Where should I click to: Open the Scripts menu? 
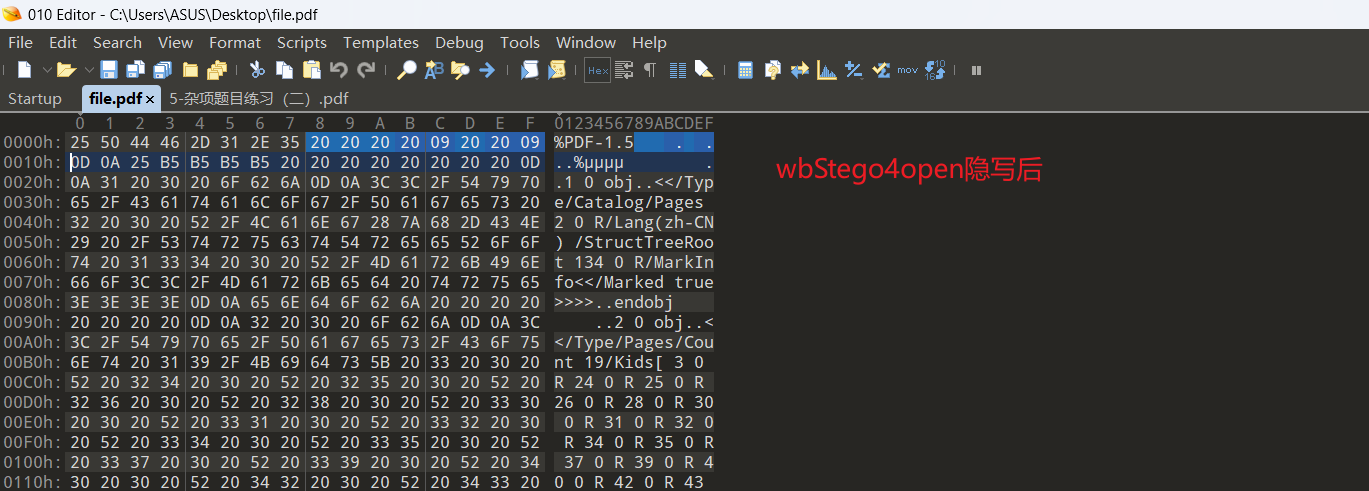301,42
